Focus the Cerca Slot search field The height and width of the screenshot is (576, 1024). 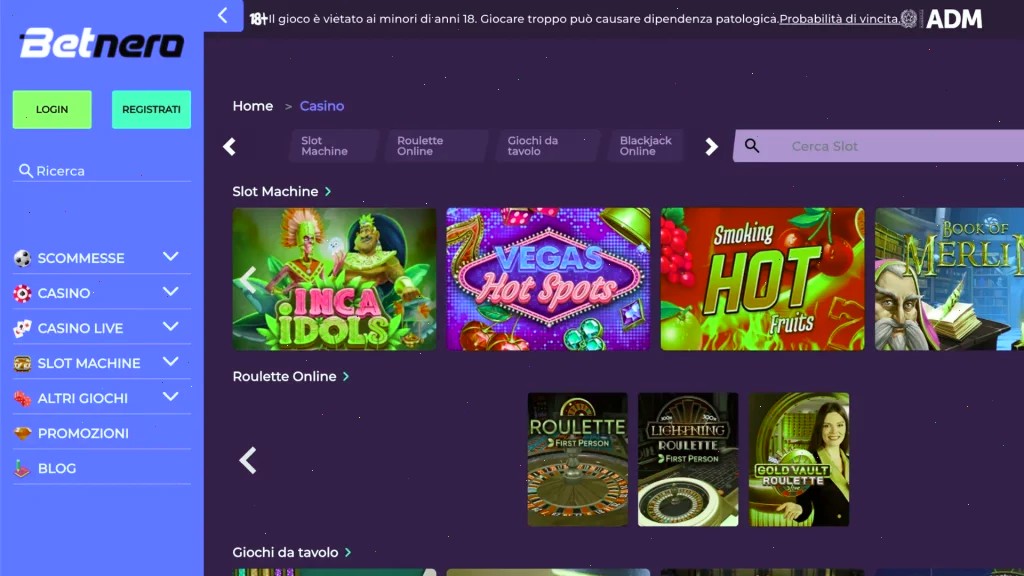pos(878,146)
